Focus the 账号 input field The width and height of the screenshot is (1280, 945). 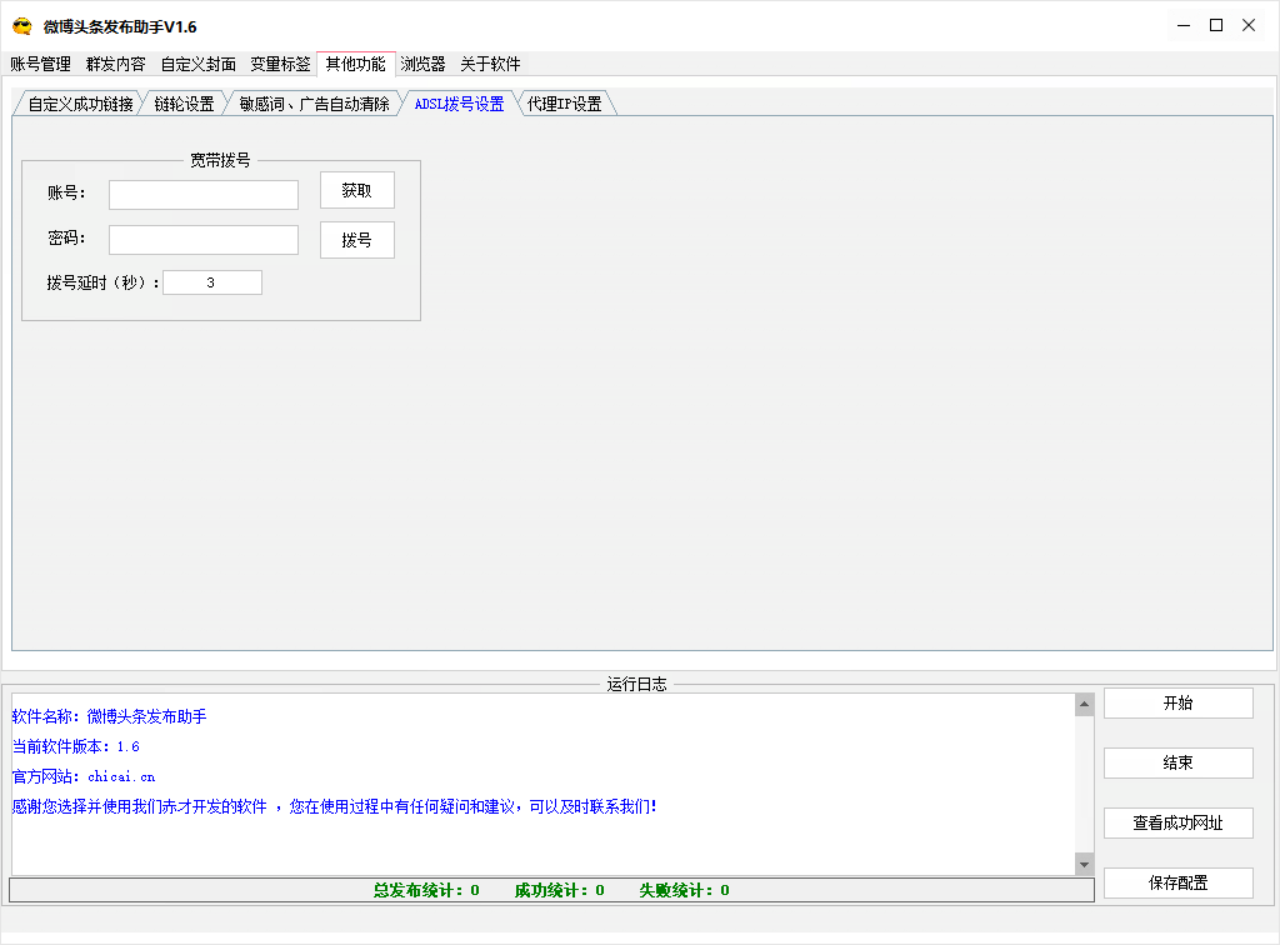(x=204, y=195)
